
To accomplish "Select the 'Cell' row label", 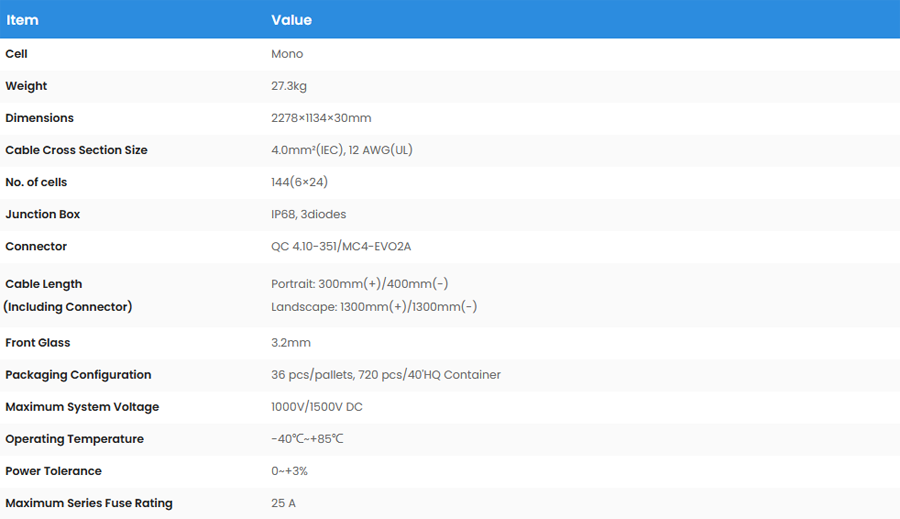I will tap(16, 54).
